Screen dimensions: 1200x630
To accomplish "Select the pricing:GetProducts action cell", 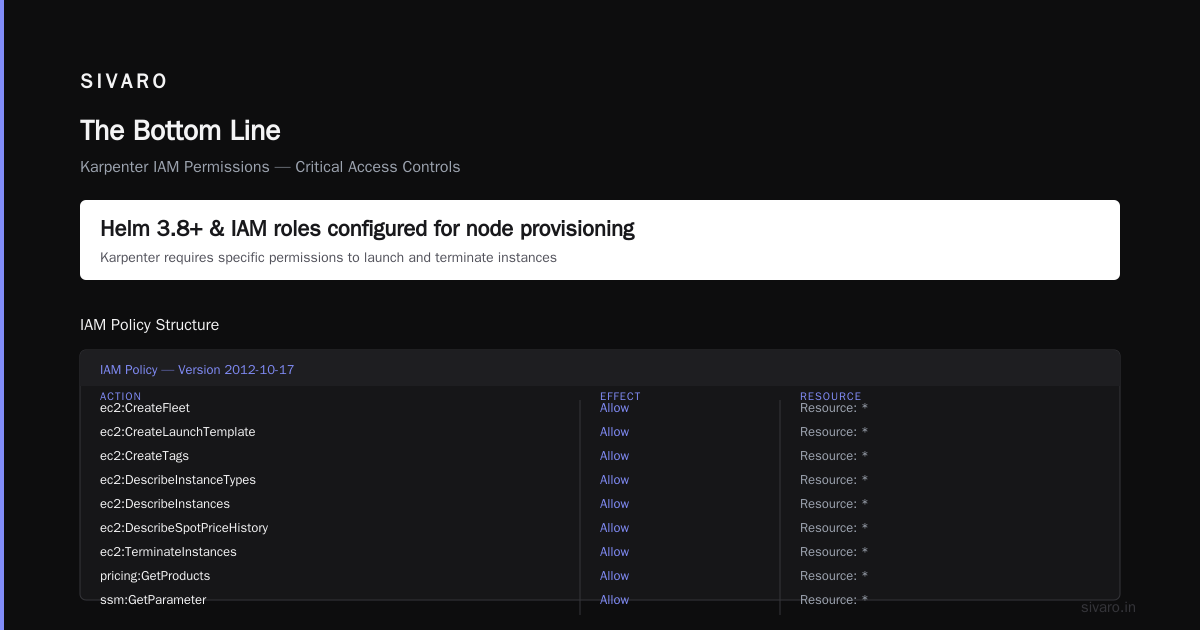I will pyautogui.click(x=155, y=576).
